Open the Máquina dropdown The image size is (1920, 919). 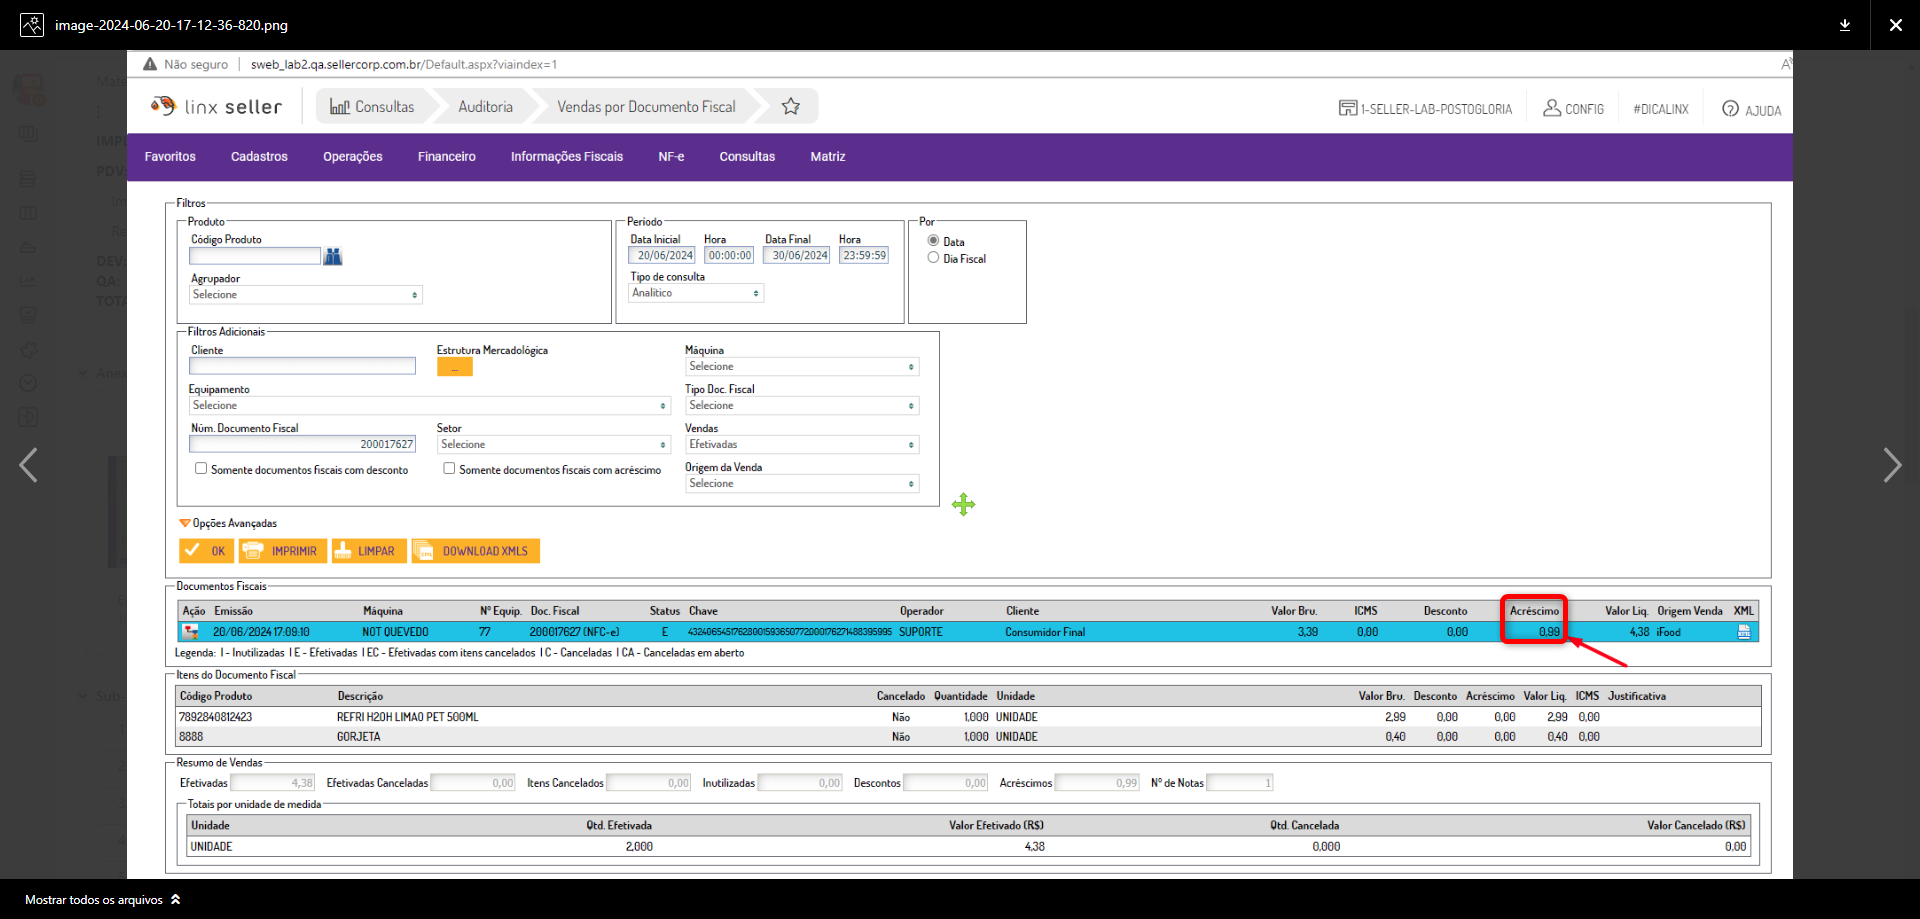click(802, 367)
